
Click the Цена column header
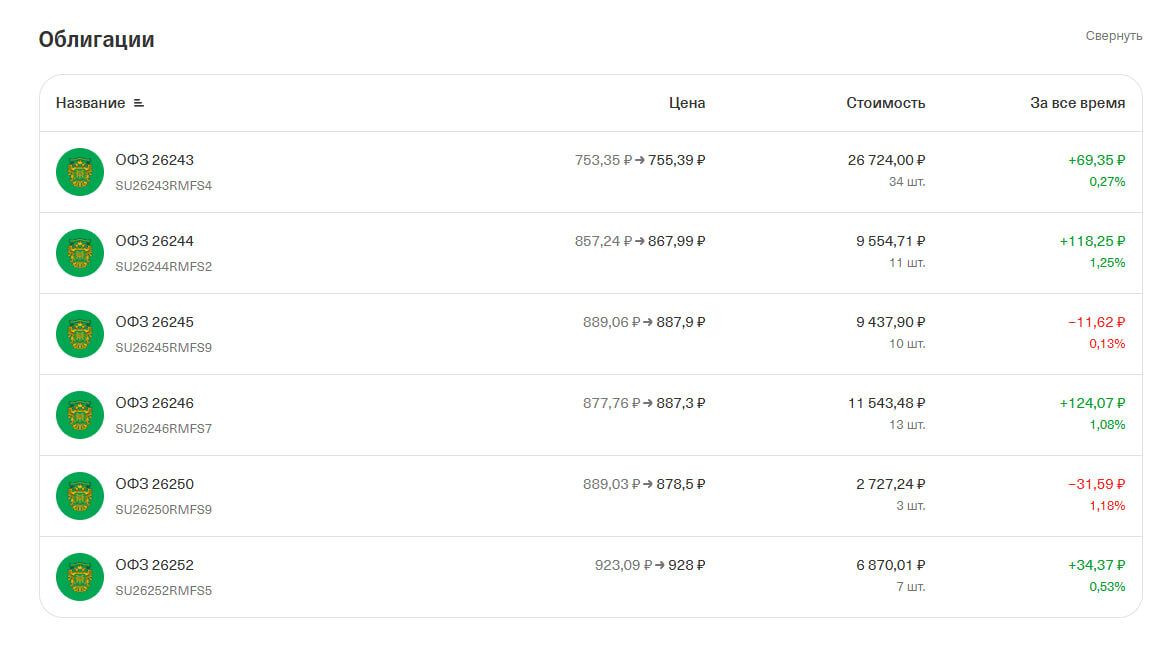(687, 103)
